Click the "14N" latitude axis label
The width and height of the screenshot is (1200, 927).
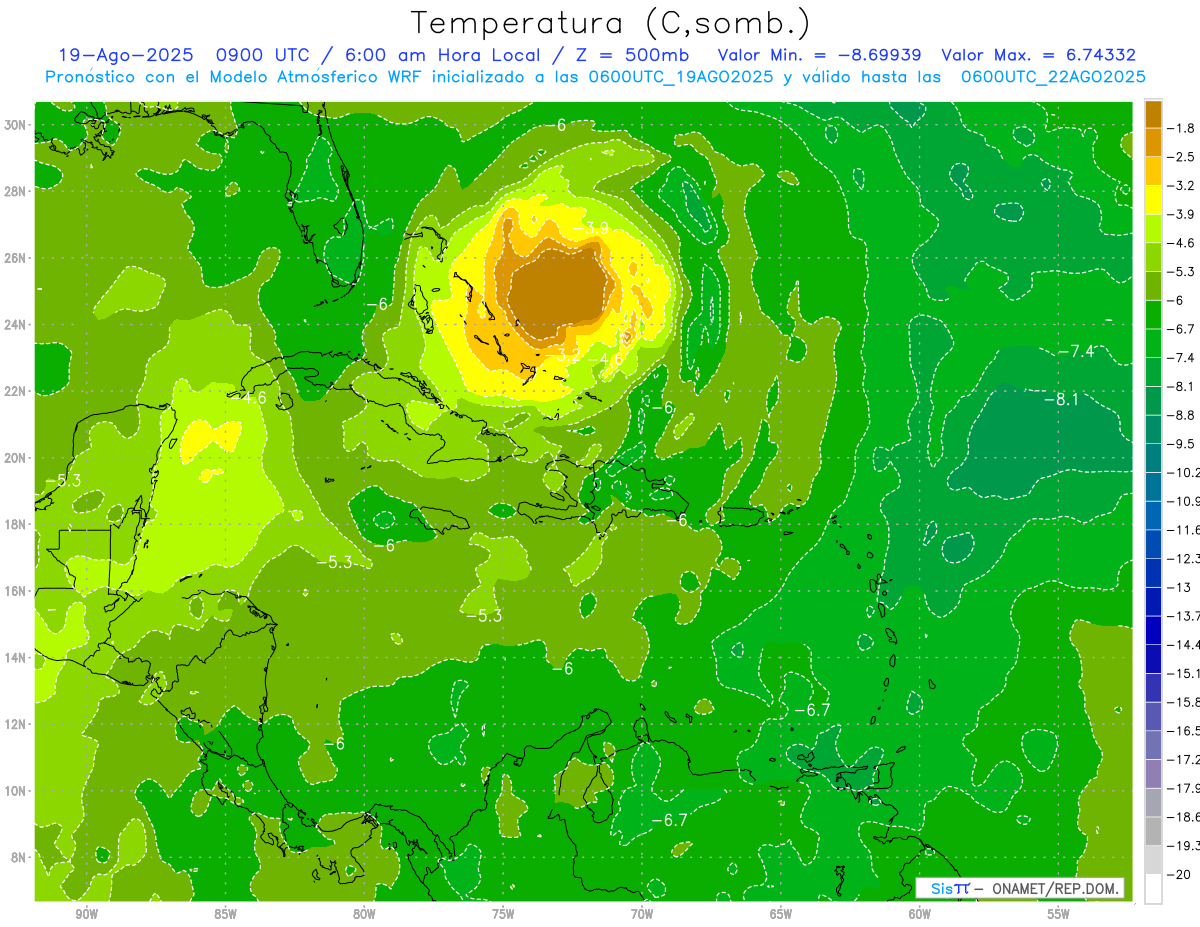[15, 657]
